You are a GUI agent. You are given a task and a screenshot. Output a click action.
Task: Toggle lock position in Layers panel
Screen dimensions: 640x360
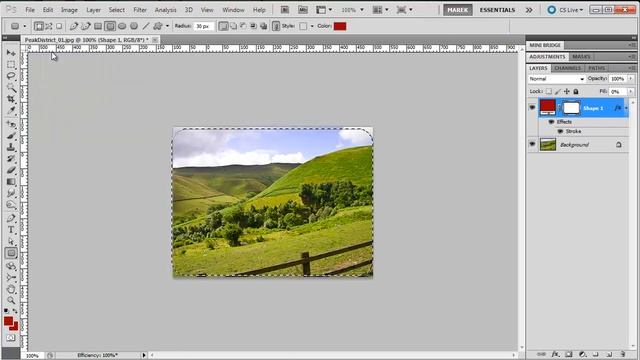567,91
